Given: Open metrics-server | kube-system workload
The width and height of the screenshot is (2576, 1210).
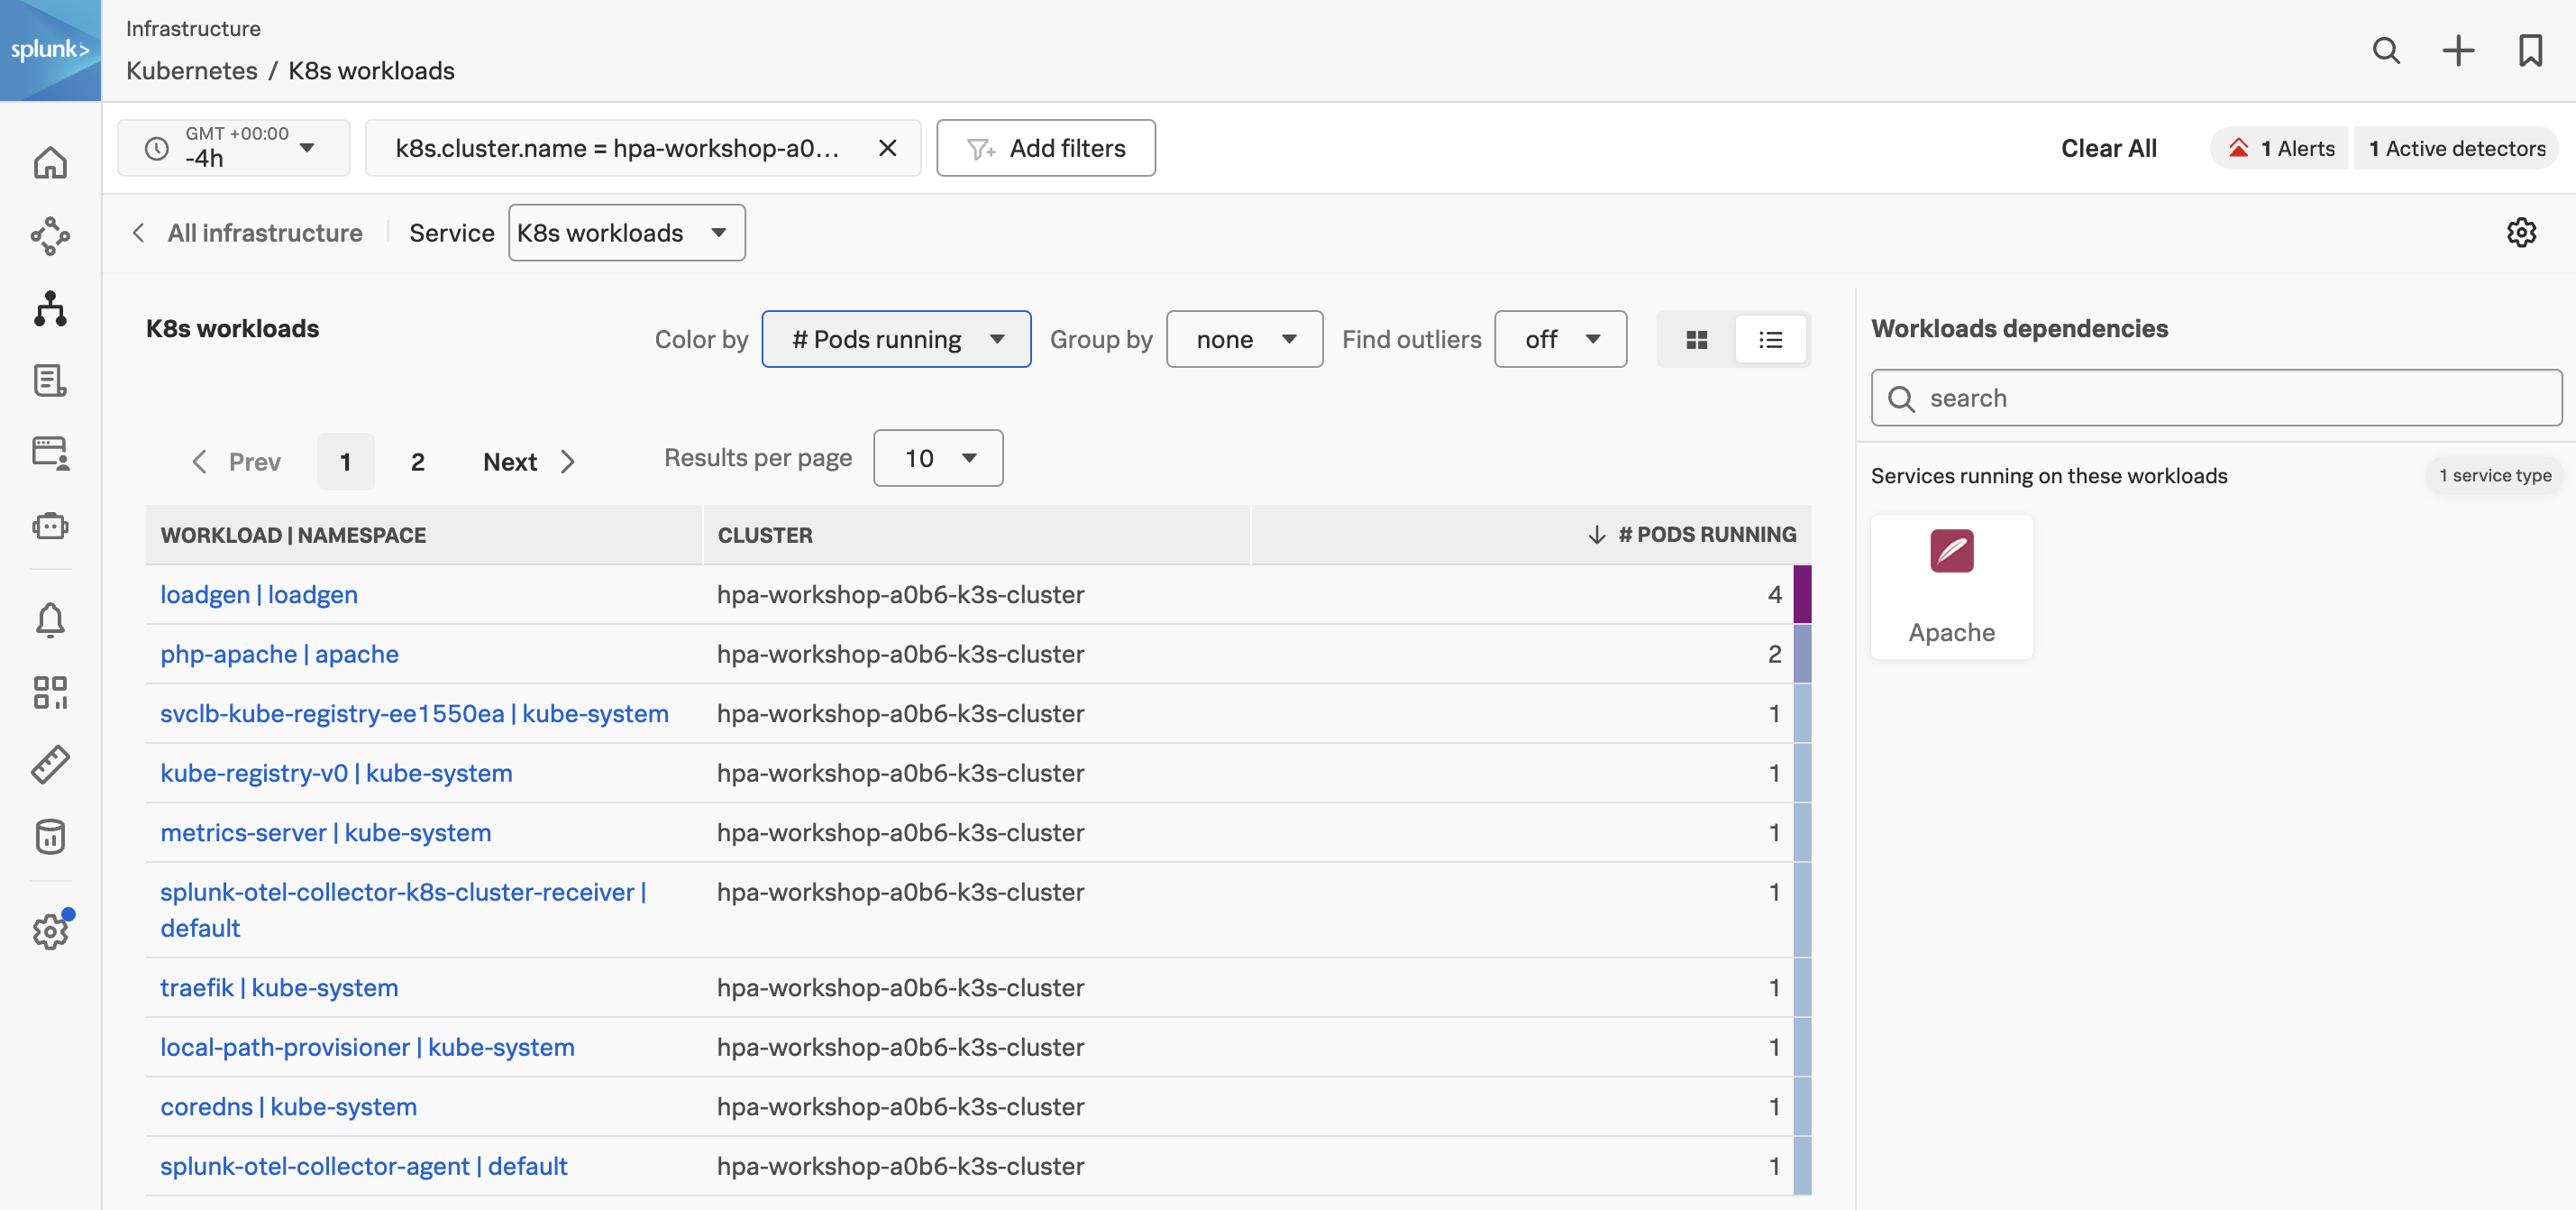Looking at the screenshot, I should (325, 833).
